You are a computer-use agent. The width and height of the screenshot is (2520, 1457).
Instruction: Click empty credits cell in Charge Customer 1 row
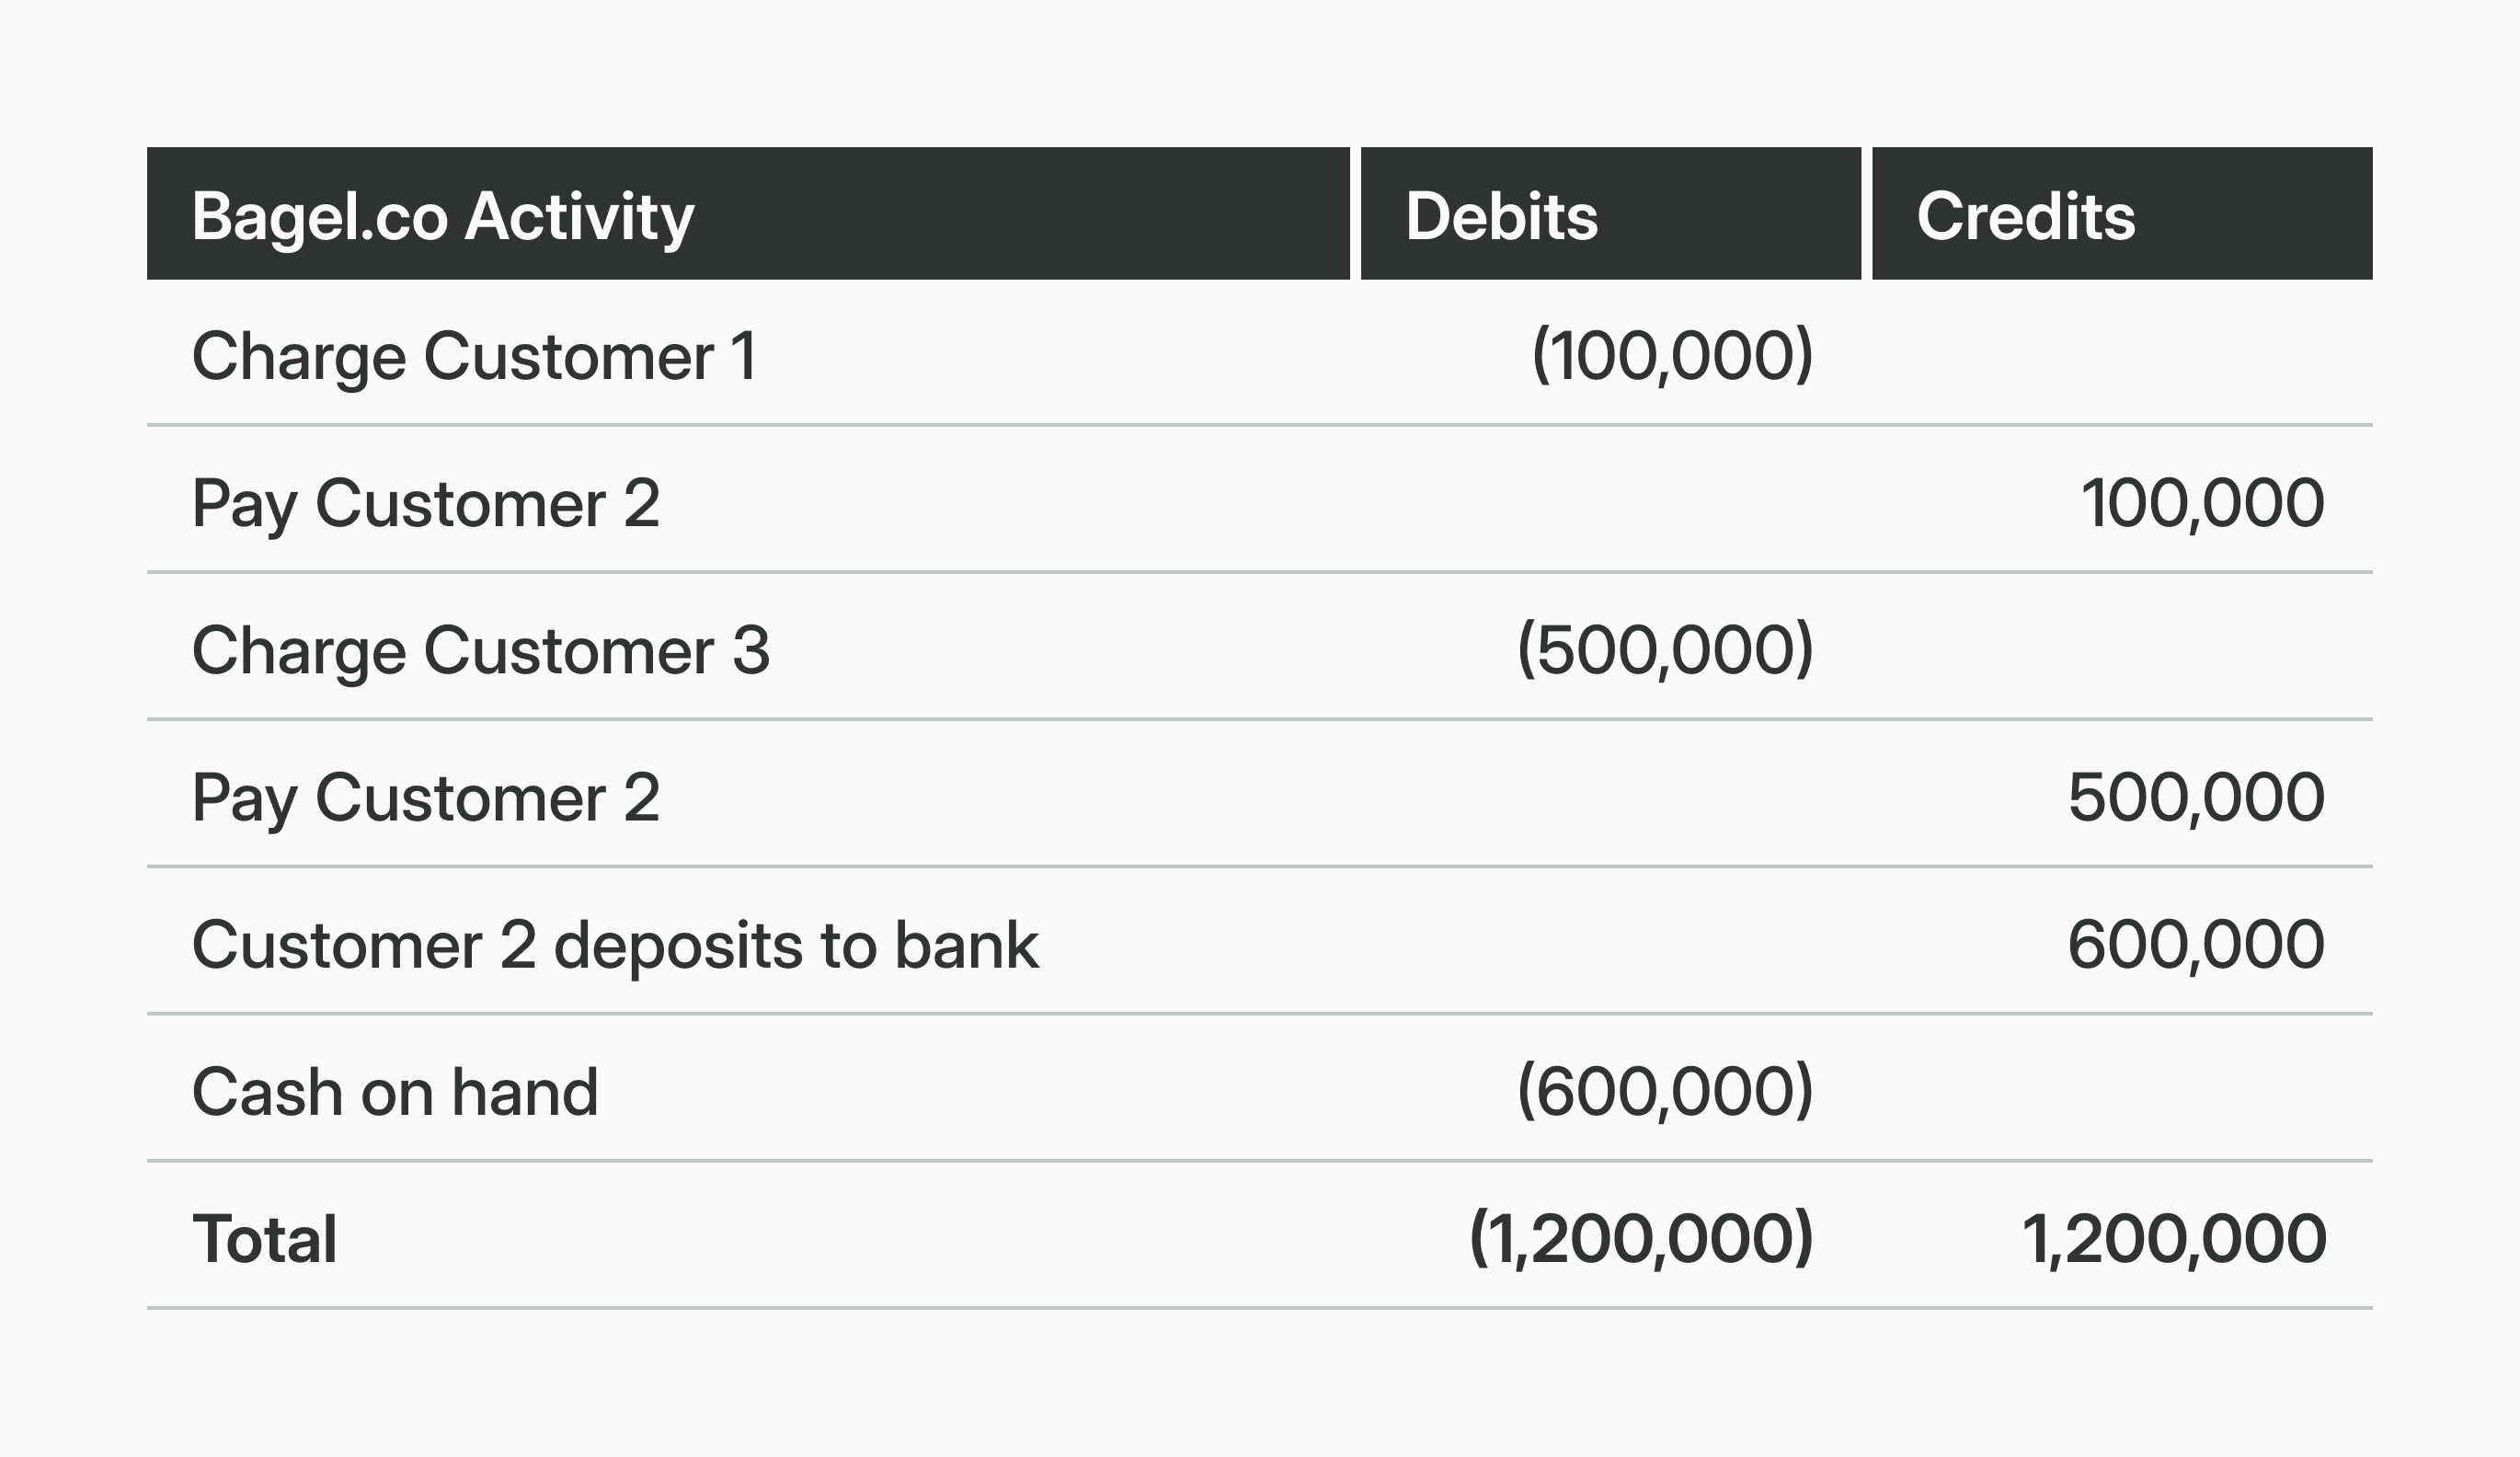coord(2120,356)
